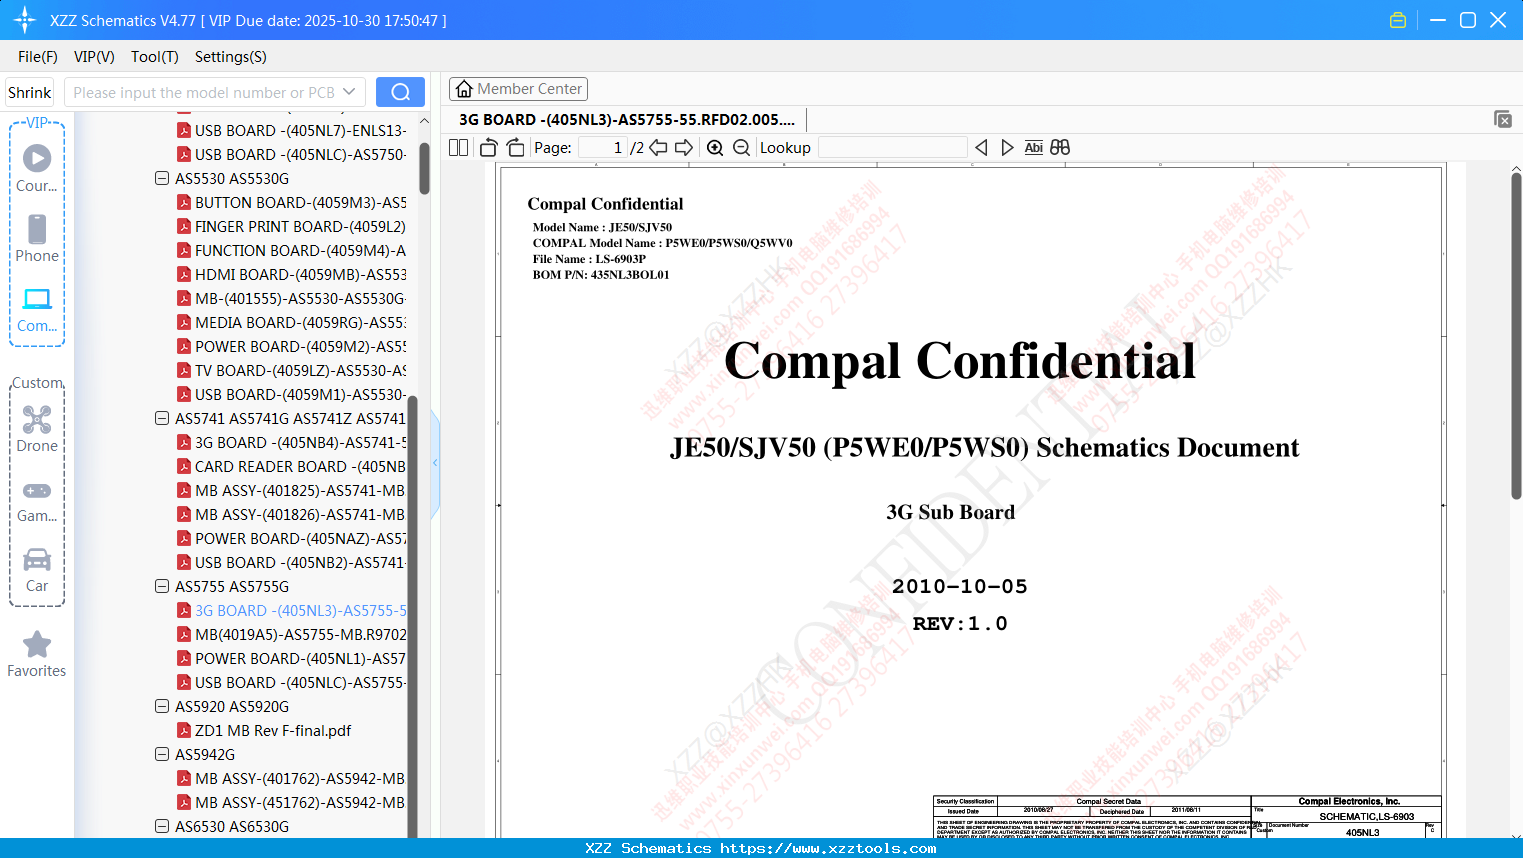Open the Settings(S) menu
Image resolution: width=1523 pixels, height=858 pixels.
click(231, 57)
